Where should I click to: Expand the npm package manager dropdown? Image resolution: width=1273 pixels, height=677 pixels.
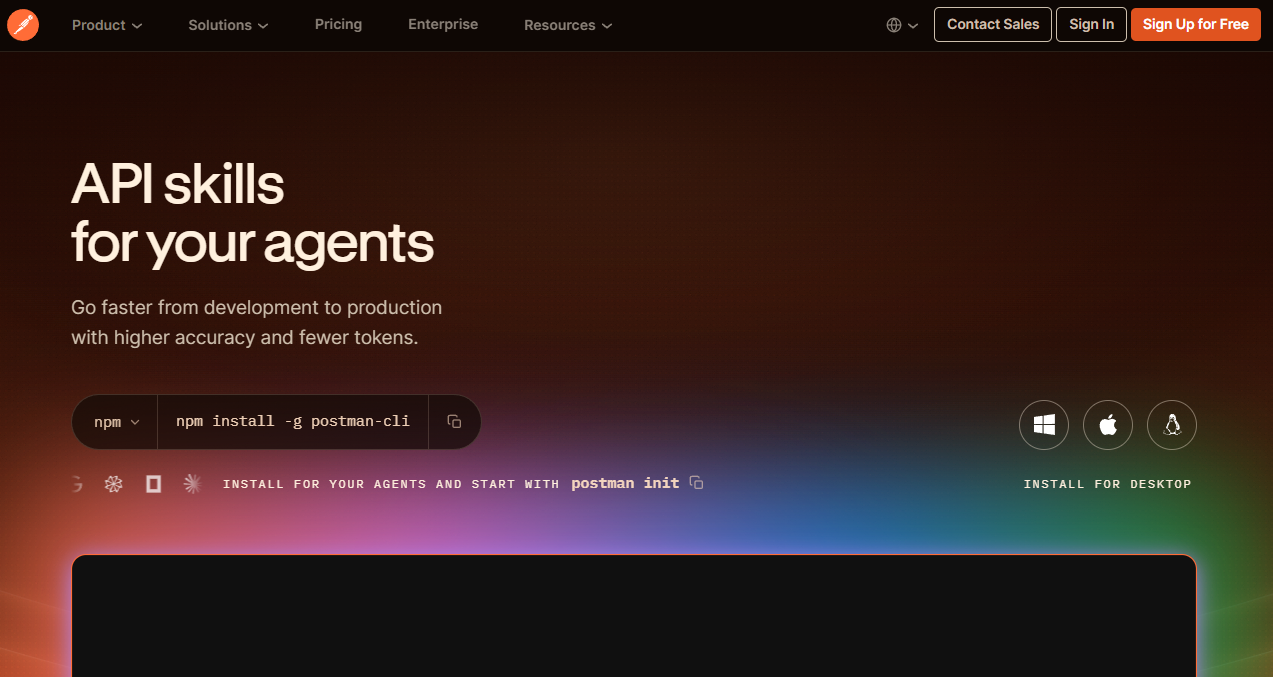[x=116, y=422]
